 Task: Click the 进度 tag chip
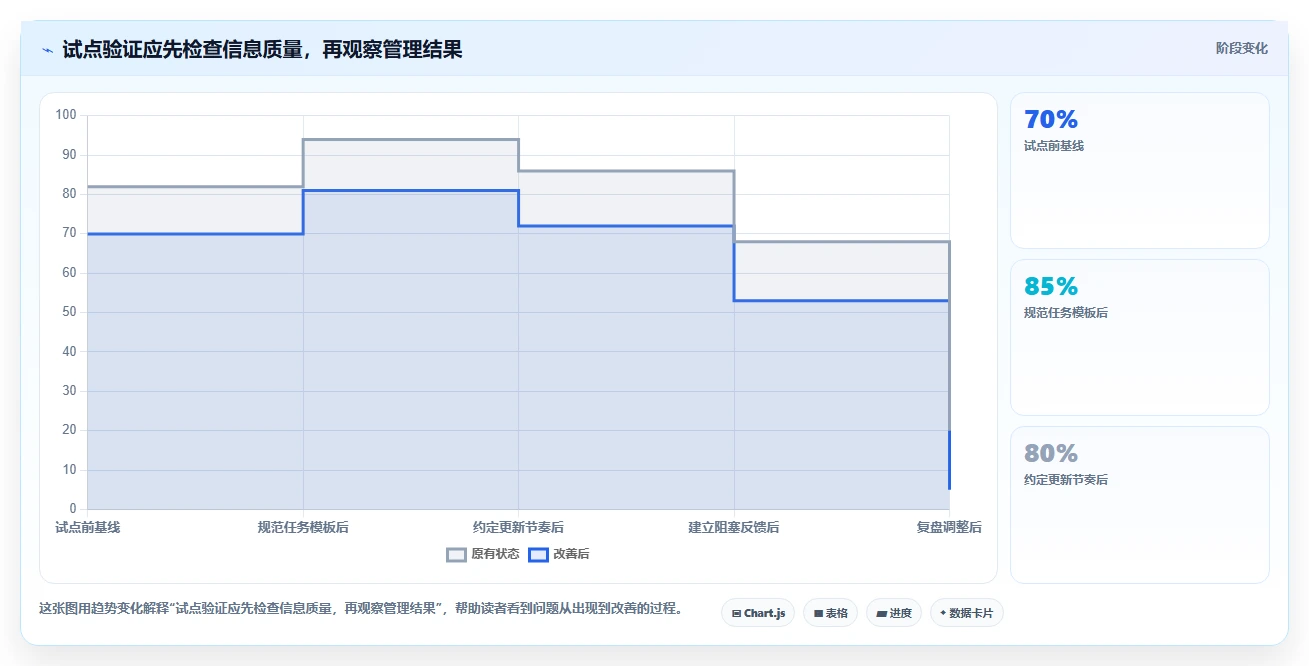click(894, 613)
